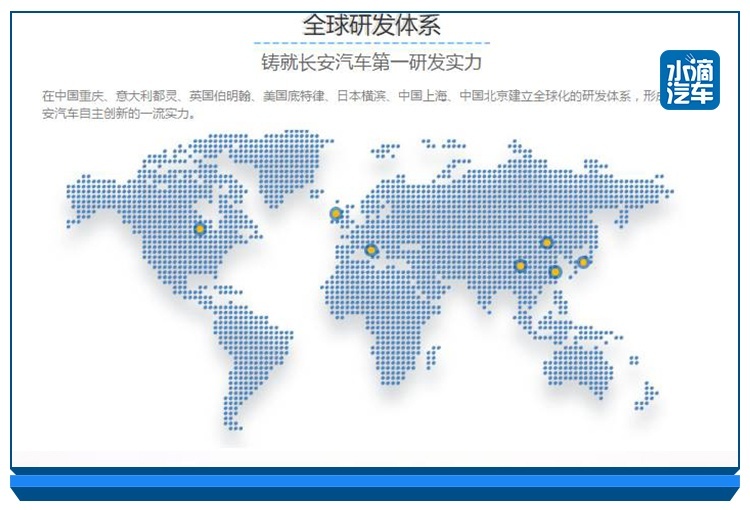Click the Beijing marker in northern China
The image size is (750, 510).
tap(547, 243)
